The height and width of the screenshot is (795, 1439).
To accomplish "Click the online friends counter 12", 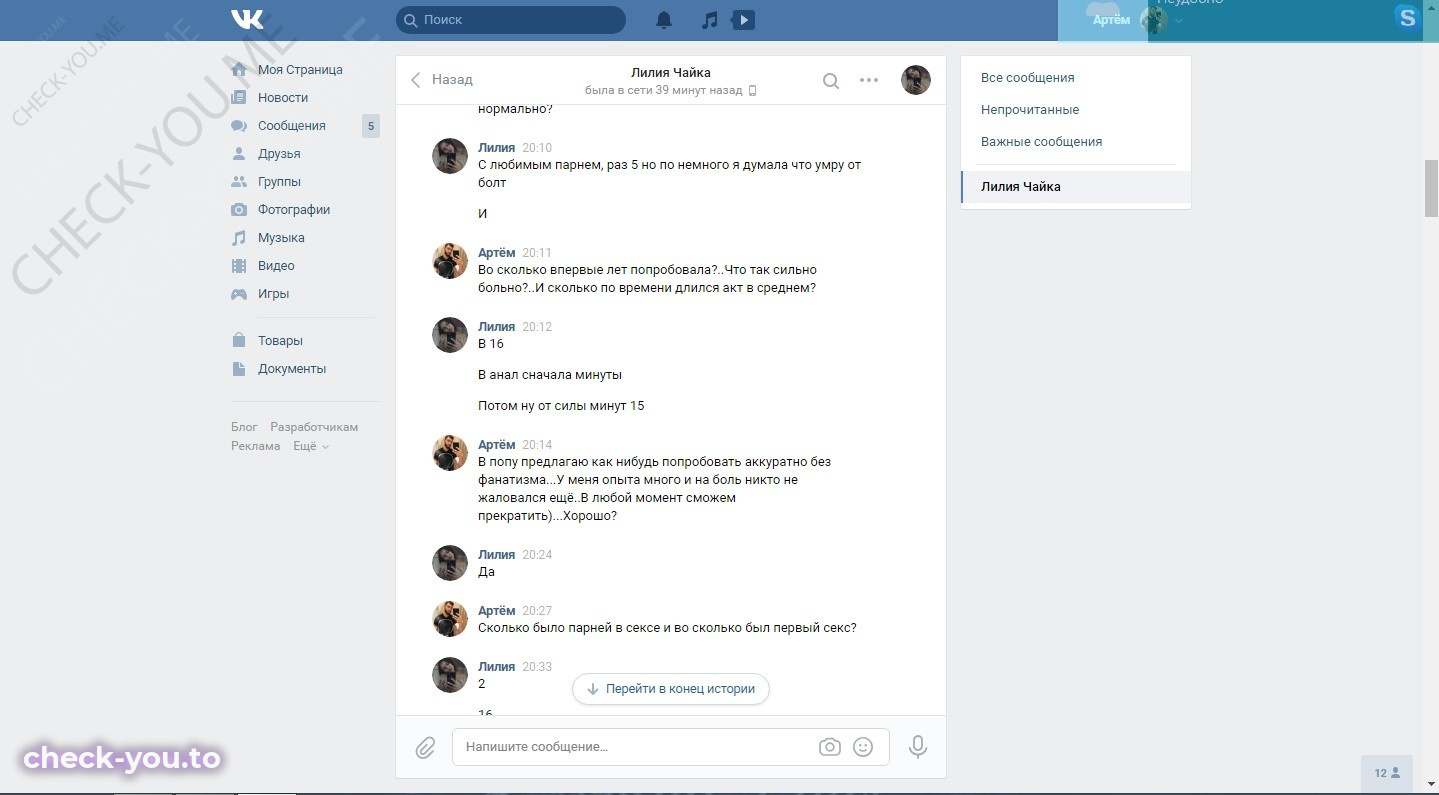I will [1387, 773].
